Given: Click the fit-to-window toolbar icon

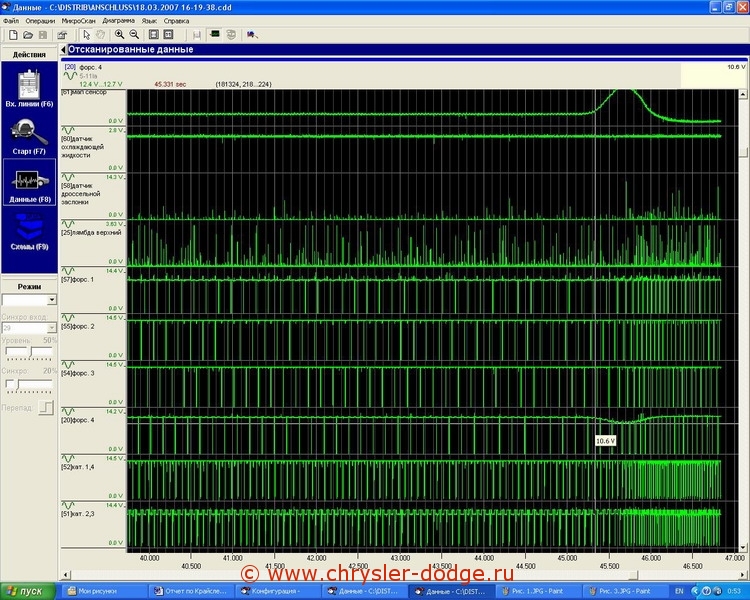Looking at the screenshot, I should 154,34.
